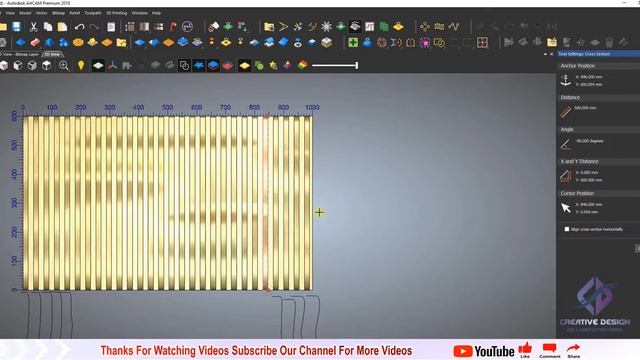Screen dimensions: 640x360
Task: Select the highlighted cross section tool icon
Action: tap(355, 27)
